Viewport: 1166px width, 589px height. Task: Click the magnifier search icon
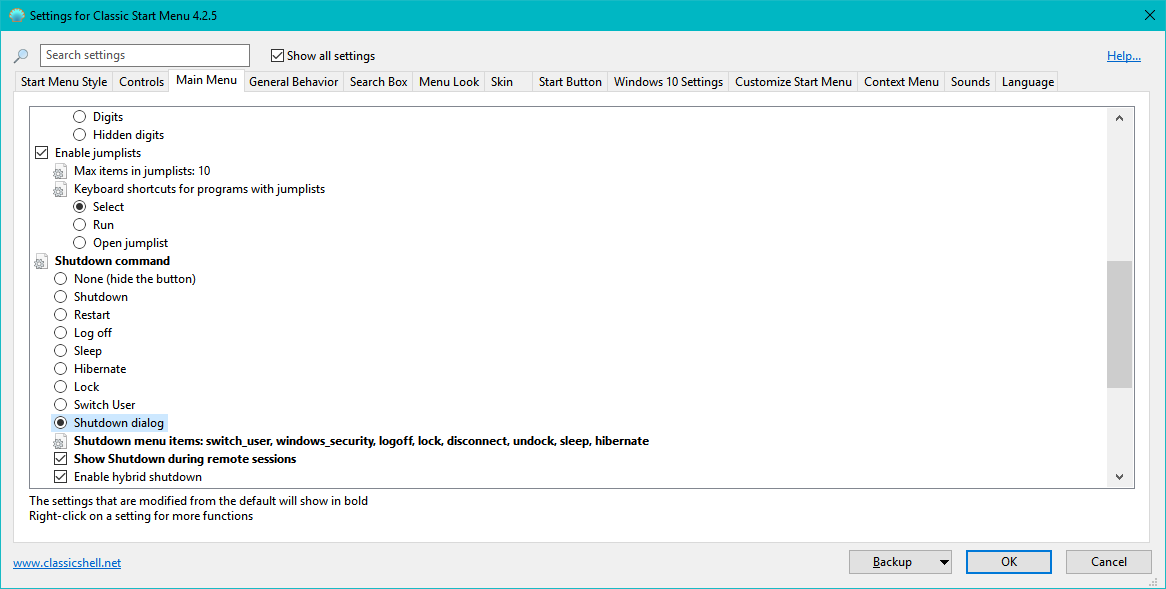(22, 56)
